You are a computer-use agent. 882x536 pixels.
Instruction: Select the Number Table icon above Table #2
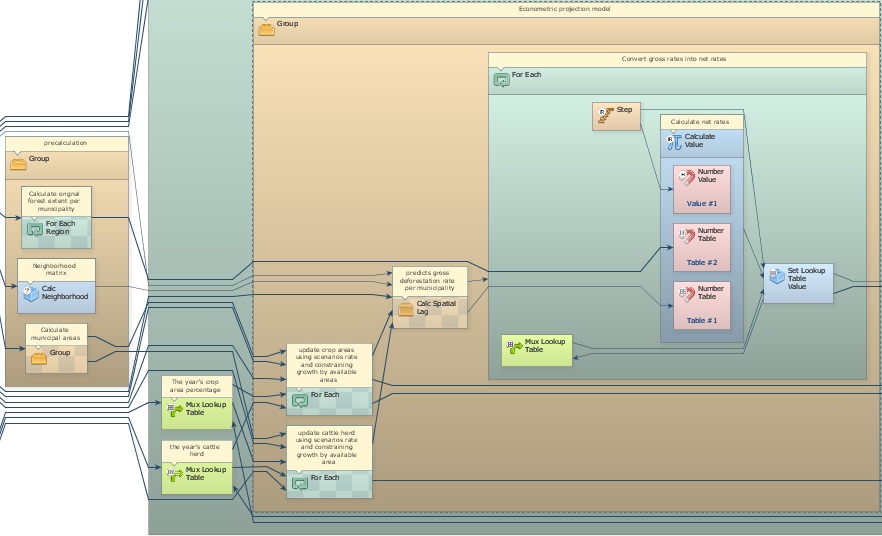click(686, 236)
